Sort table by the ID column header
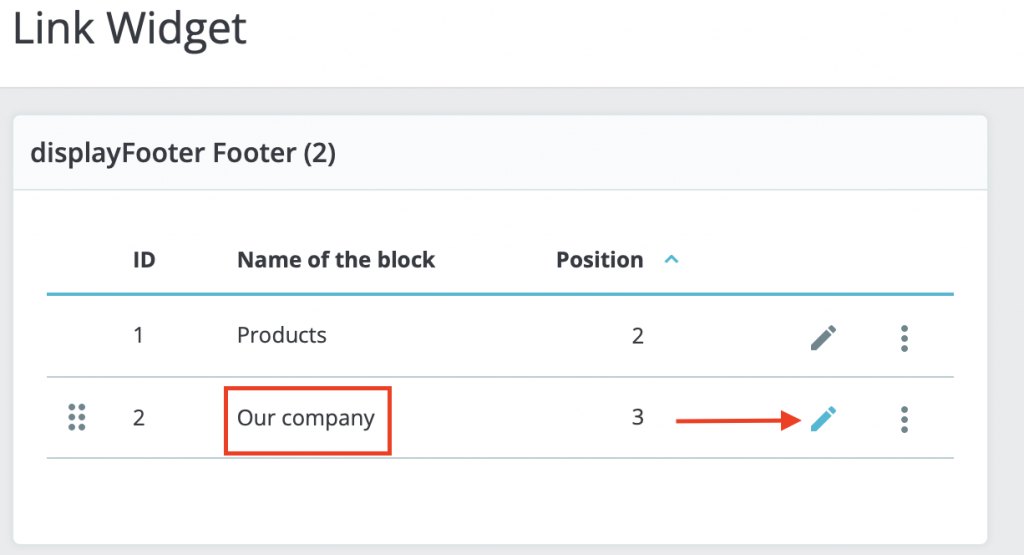1024x555 pixels. pyautogui.click(x=144, y=260)
